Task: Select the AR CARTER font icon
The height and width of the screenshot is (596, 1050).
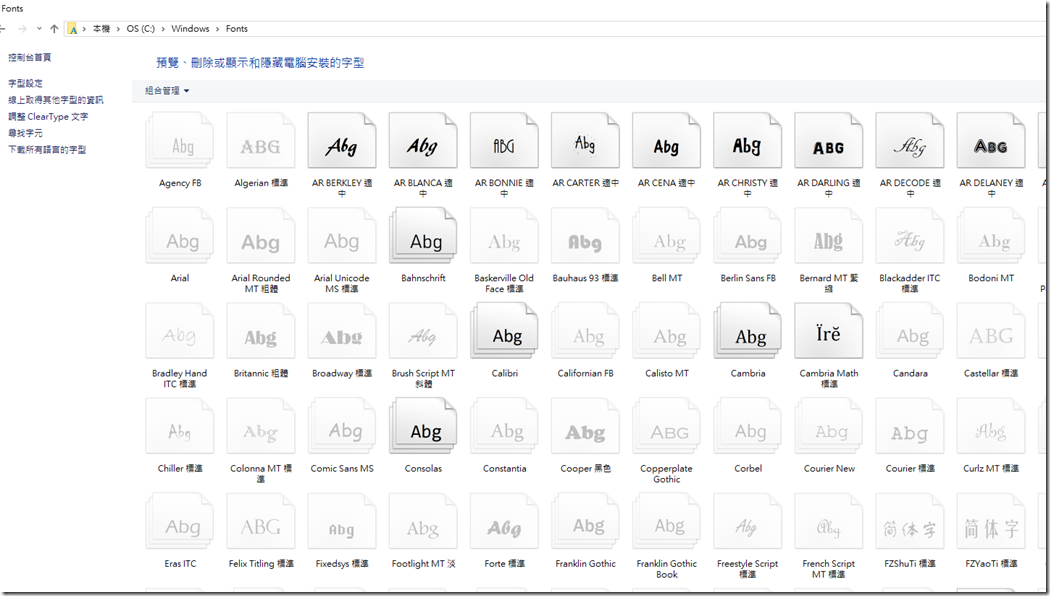Action: click(x=585, y=141)
